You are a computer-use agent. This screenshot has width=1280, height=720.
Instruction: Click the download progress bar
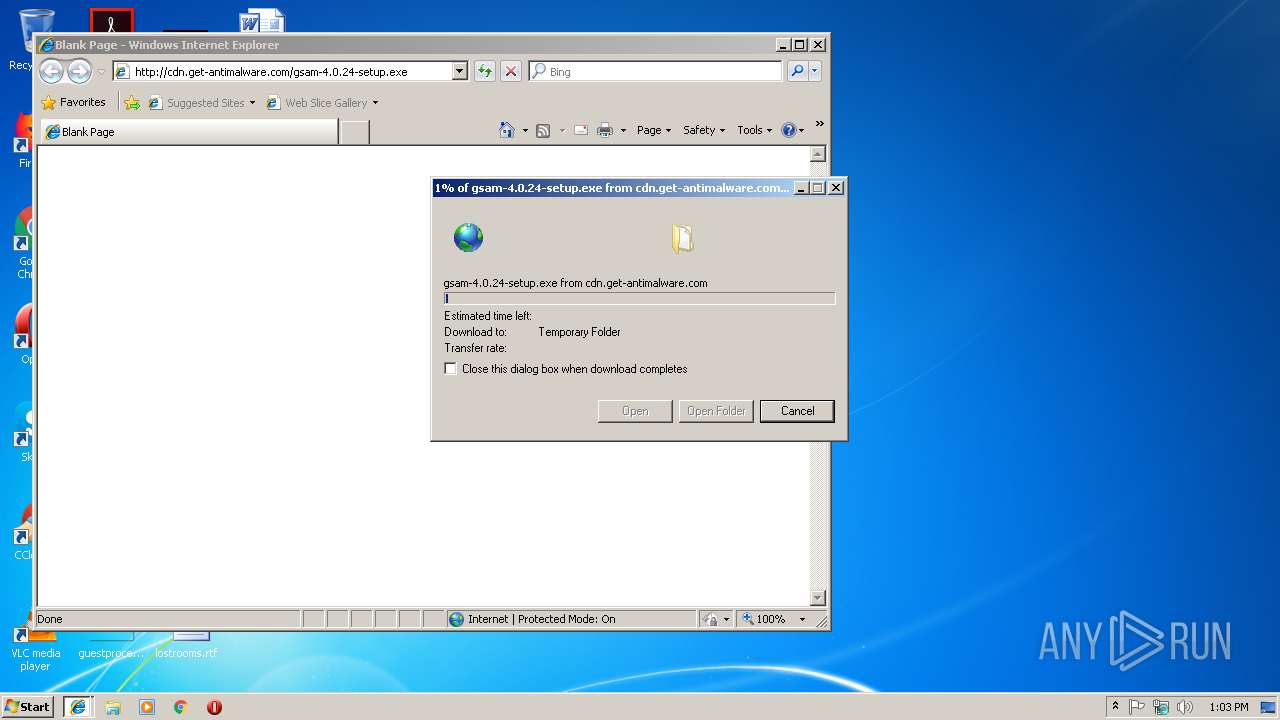[x=639, y=298]
